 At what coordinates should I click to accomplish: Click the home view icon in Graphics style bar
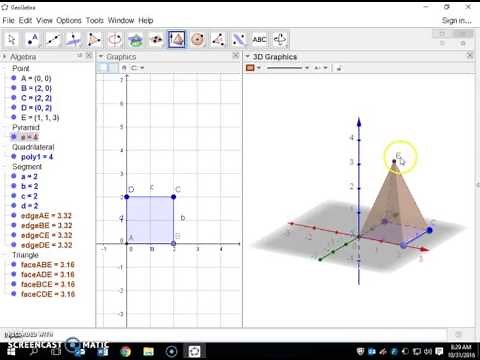pos(124,68)
